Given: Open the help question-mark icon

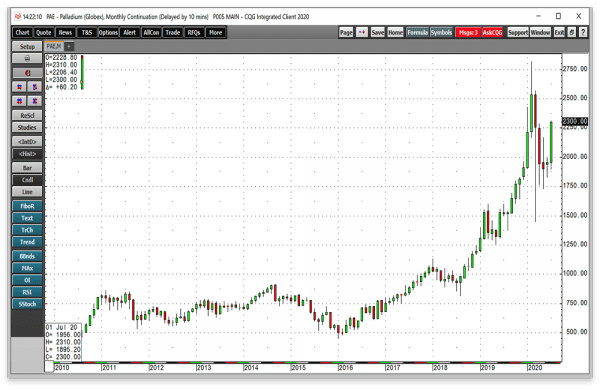Looking at the screenshot, I should pos(583,33).
